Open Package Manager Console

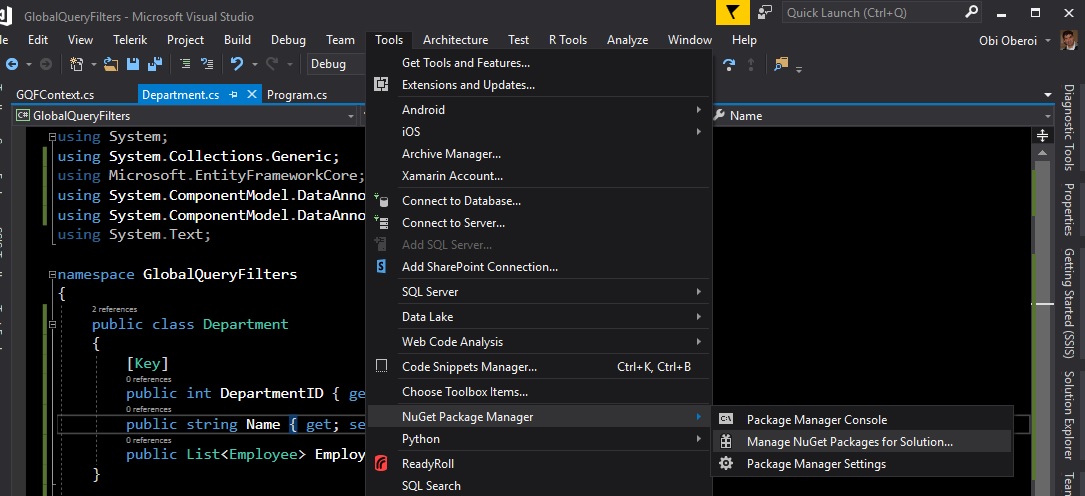pyautogui.click(x=816, y=419)
